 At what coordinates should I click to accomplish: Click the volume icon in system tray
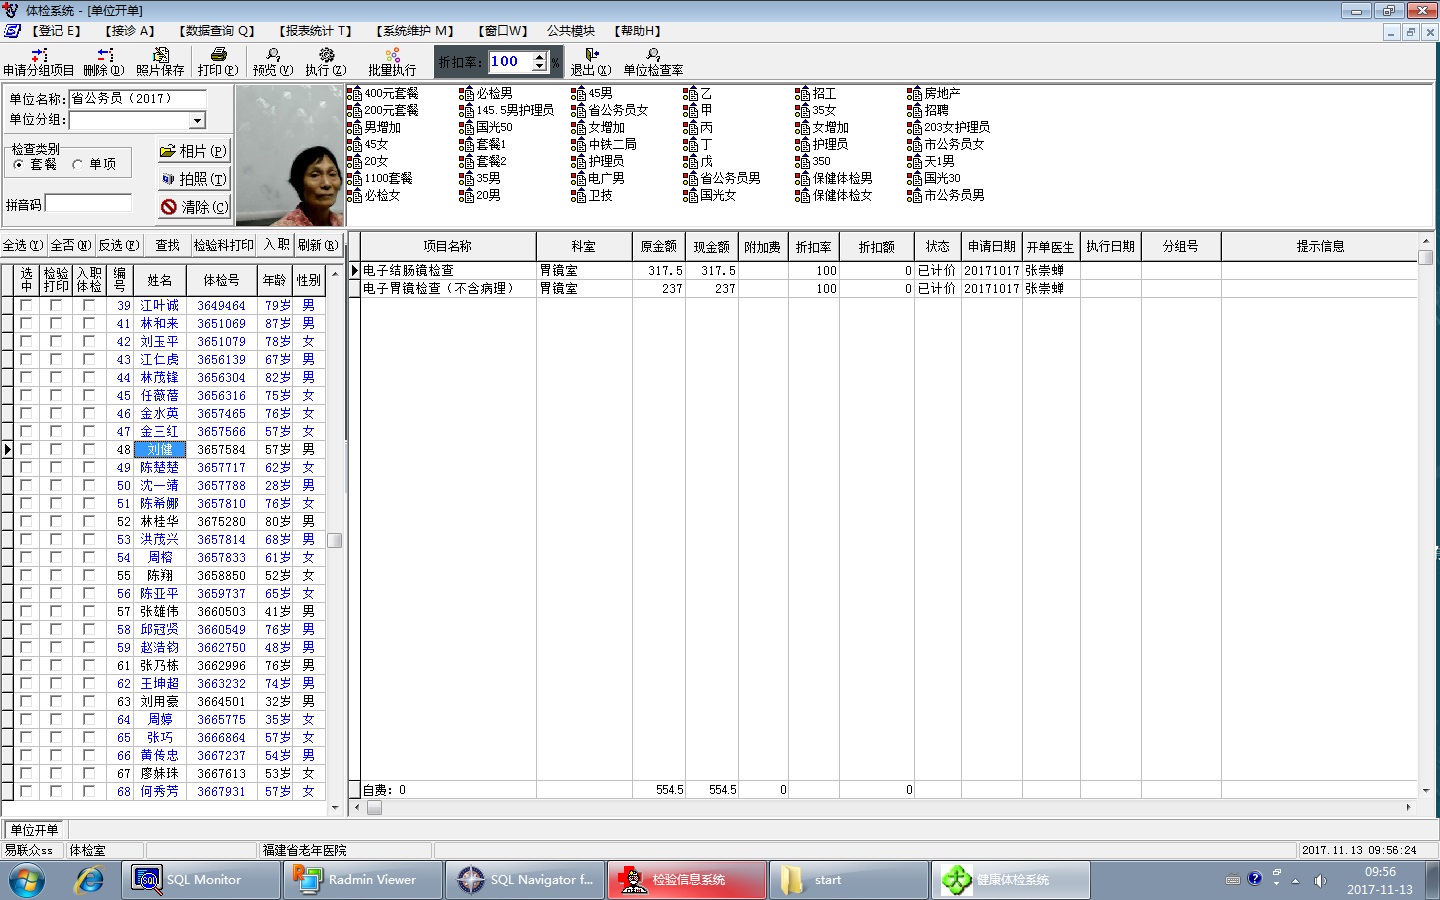point(1320,880)
